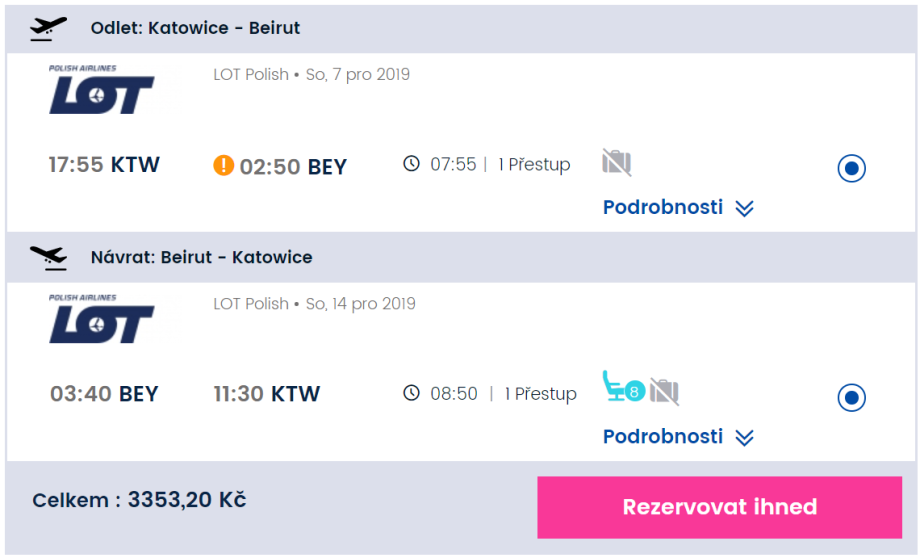The width and height of the screenshot is (920, 558).
Task: Select the outbound Katowice–Beirut flight radio button
Action: [851, 169]
